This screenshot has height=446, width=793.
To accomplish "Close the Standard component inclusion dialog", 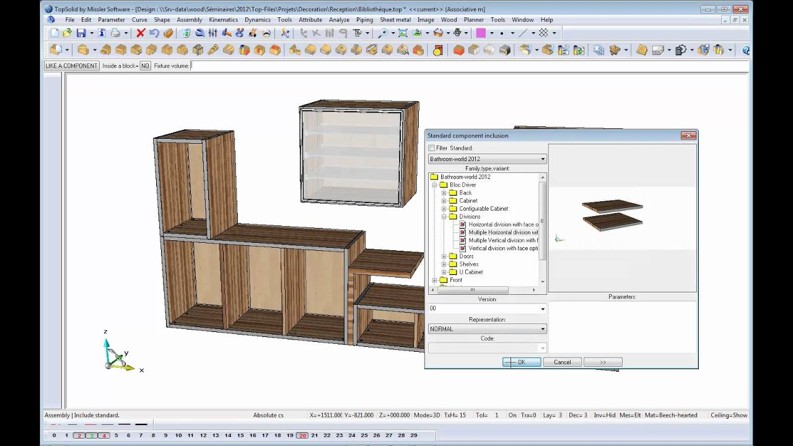I will [x=688, y=136].
